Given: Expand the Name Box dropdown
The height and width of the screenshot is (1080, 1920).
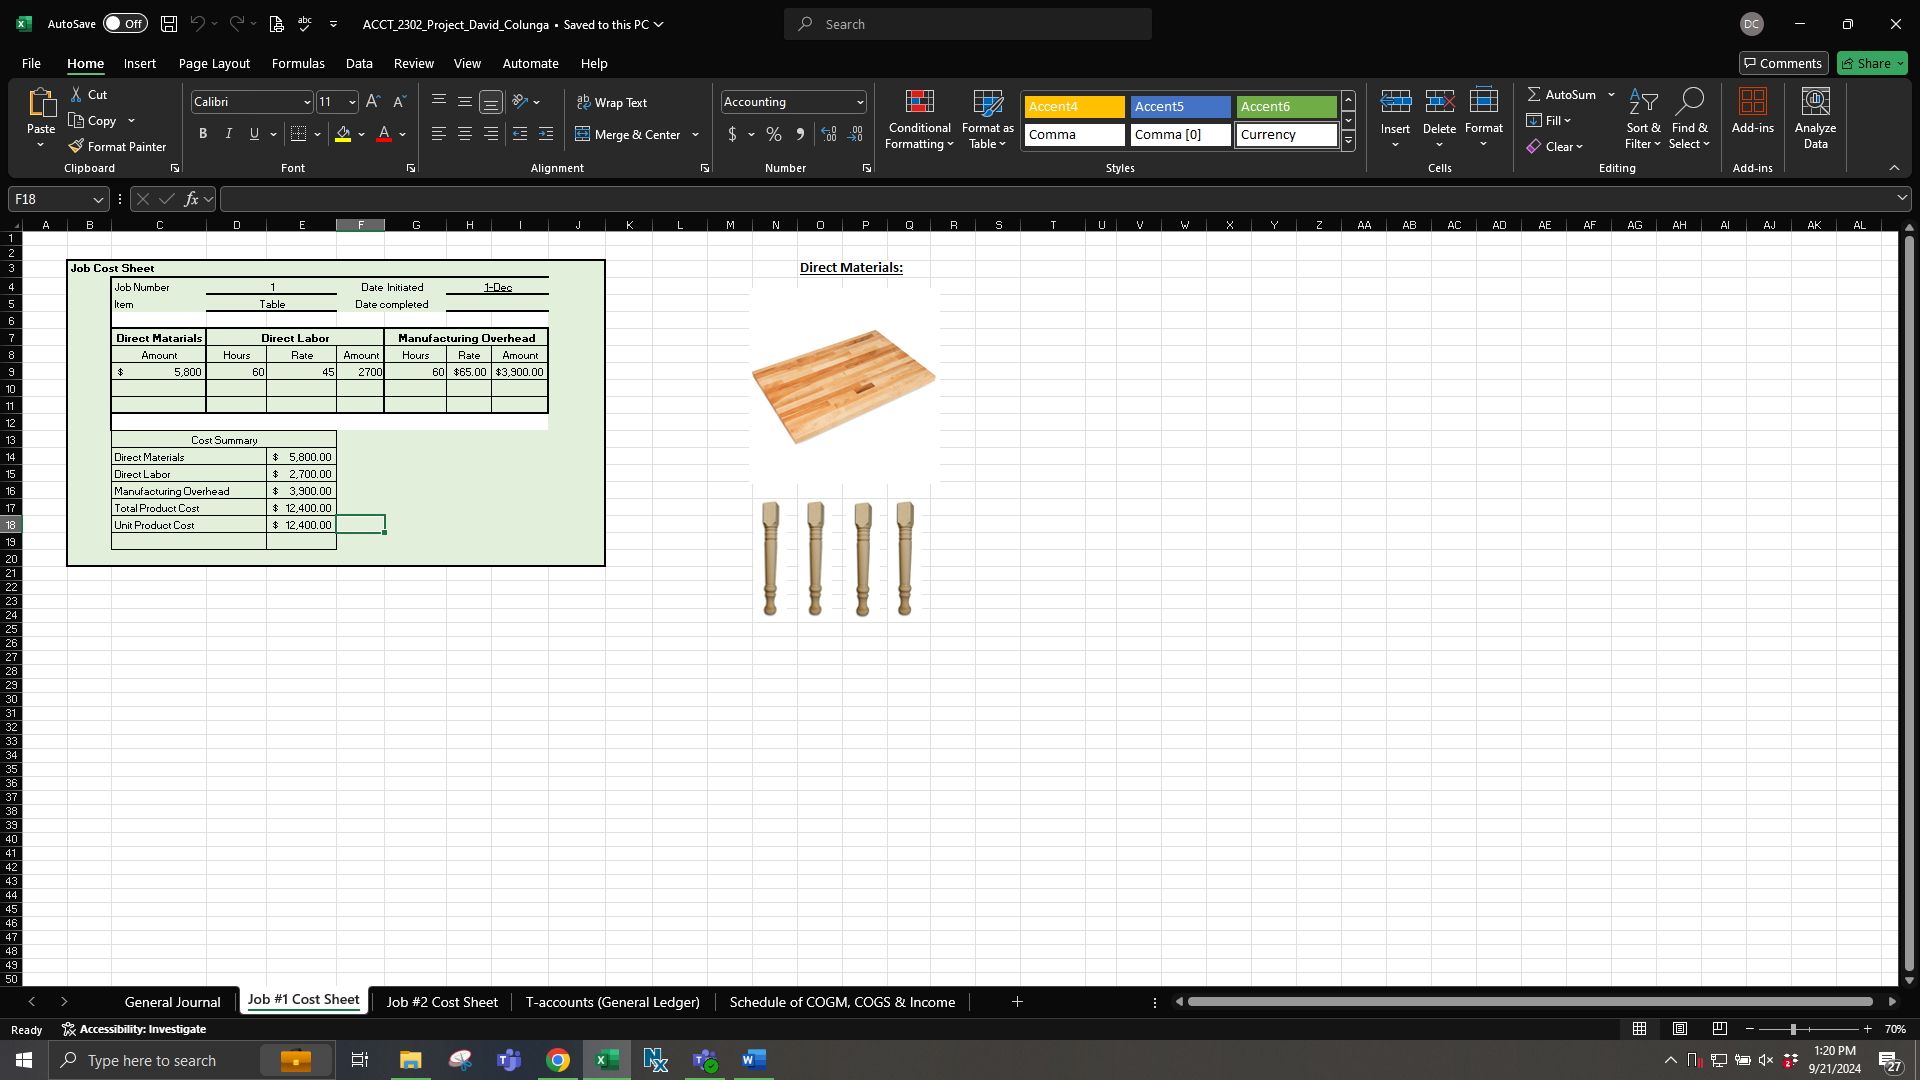Looking at the screenshot, I should tap(98, 199).
